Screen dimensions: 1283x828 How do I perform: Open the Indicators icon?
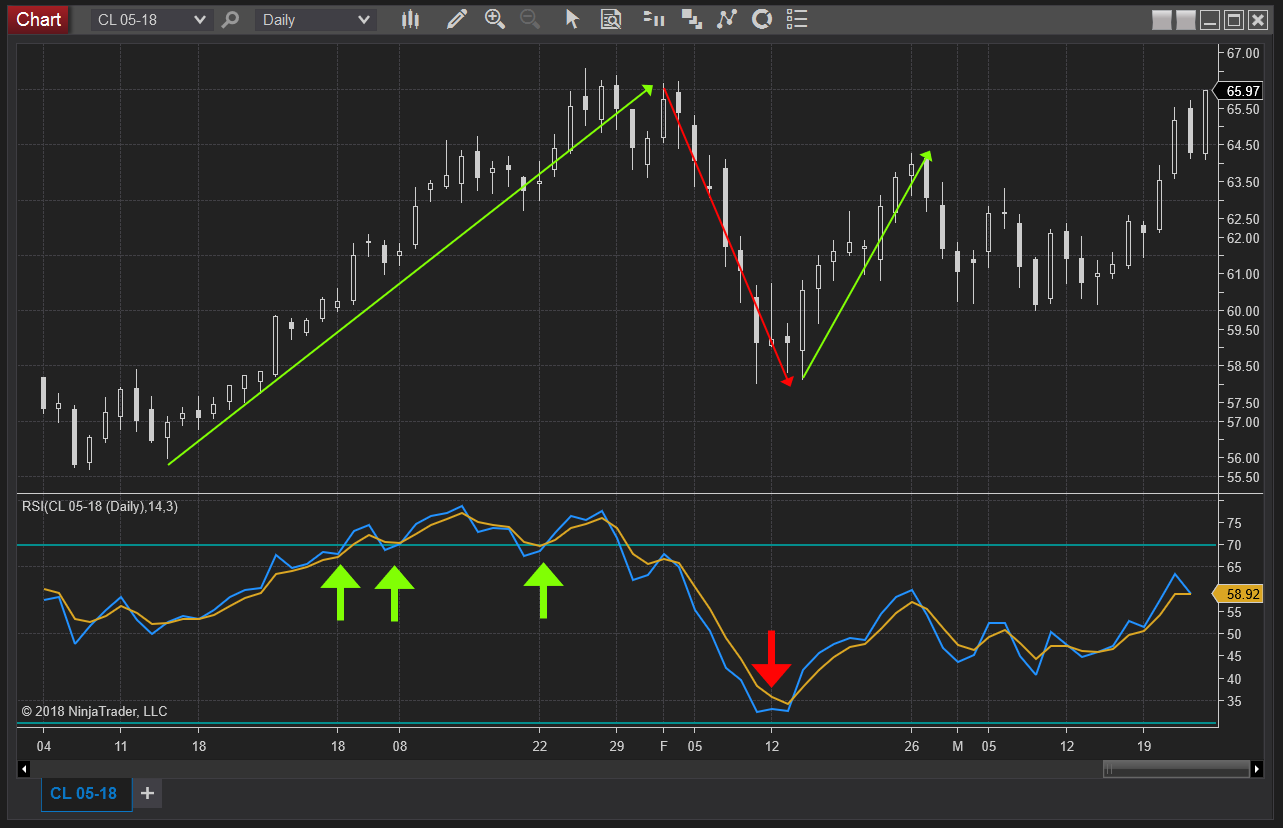[691, 19]
